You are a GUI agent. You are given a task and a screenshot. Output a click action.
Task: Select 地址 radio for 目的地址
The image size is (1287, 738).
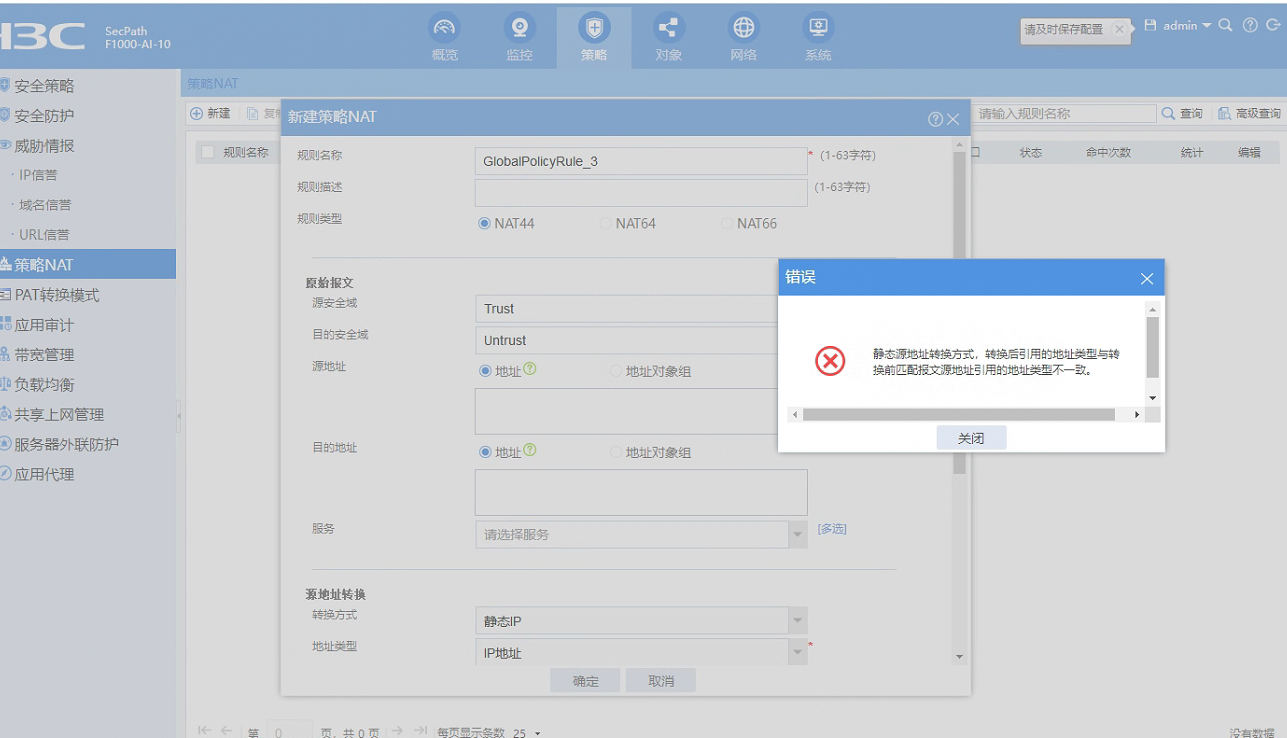485,452
